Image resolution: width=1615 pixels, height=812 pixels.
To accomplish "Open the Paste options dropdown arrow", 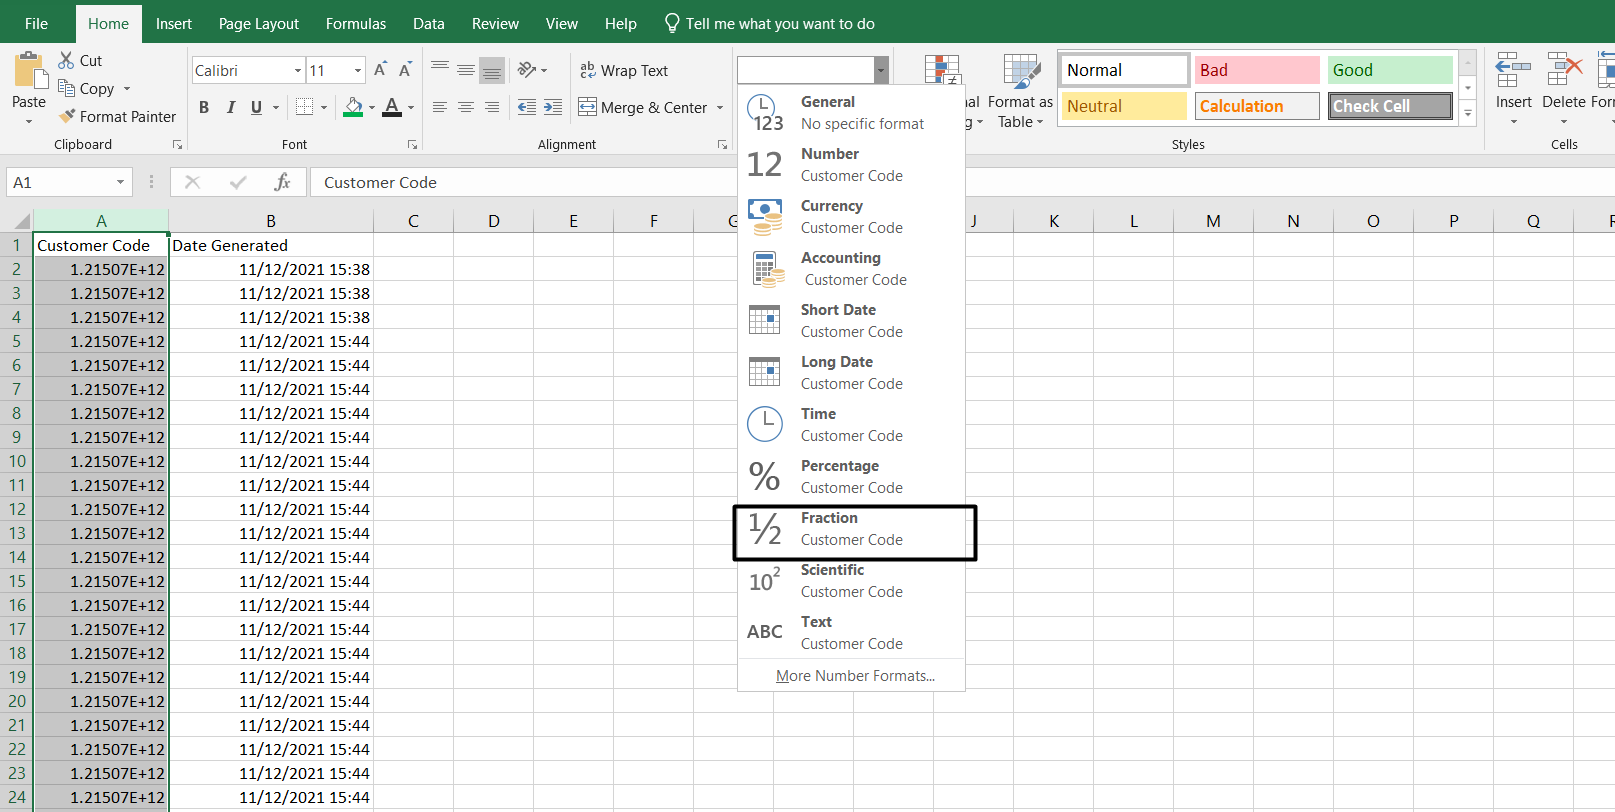I will 29,121.
